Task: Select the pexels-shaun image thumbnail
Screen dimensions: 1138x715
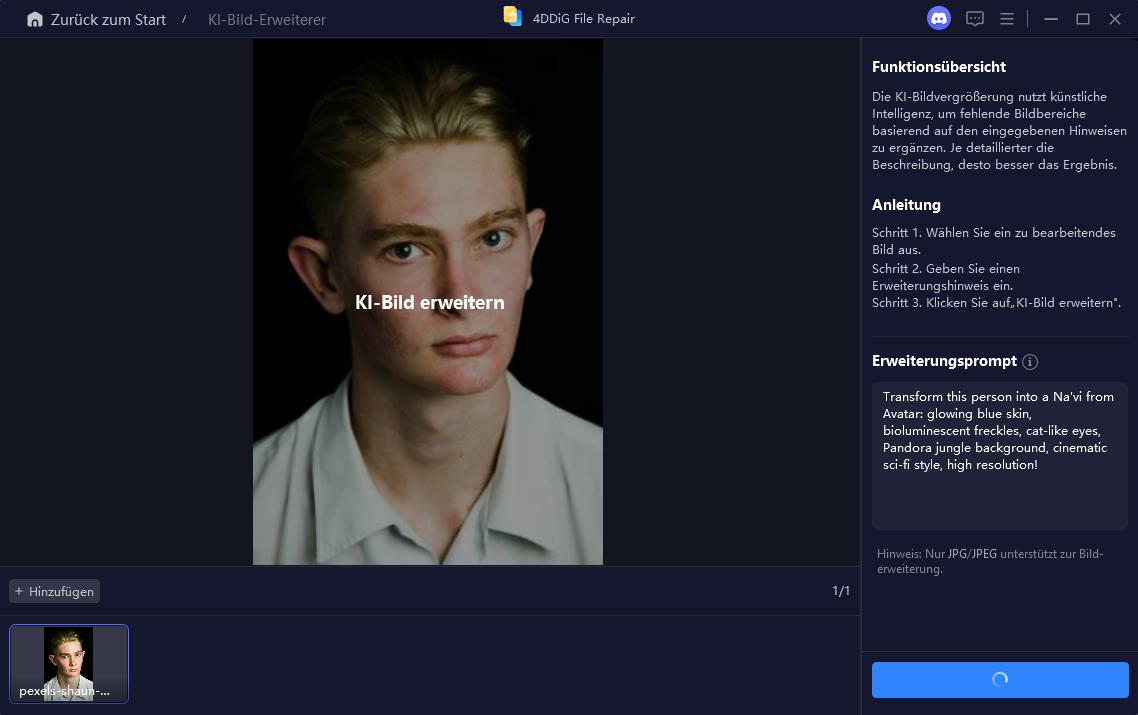Action: (68, 663)
